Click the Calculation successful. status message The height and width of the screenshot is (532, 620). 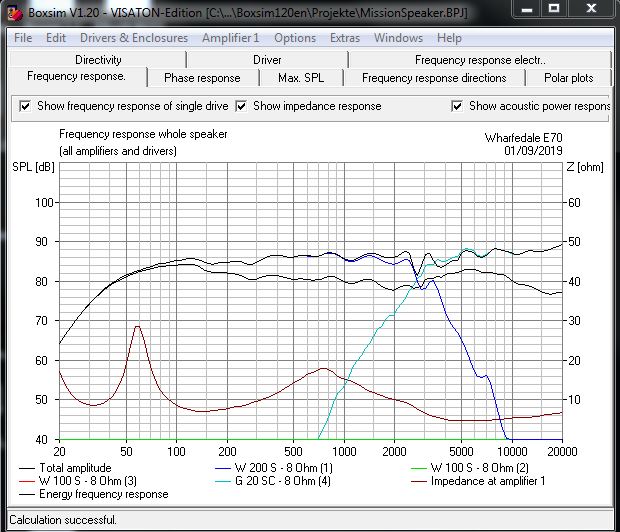[x=63, y=520]
